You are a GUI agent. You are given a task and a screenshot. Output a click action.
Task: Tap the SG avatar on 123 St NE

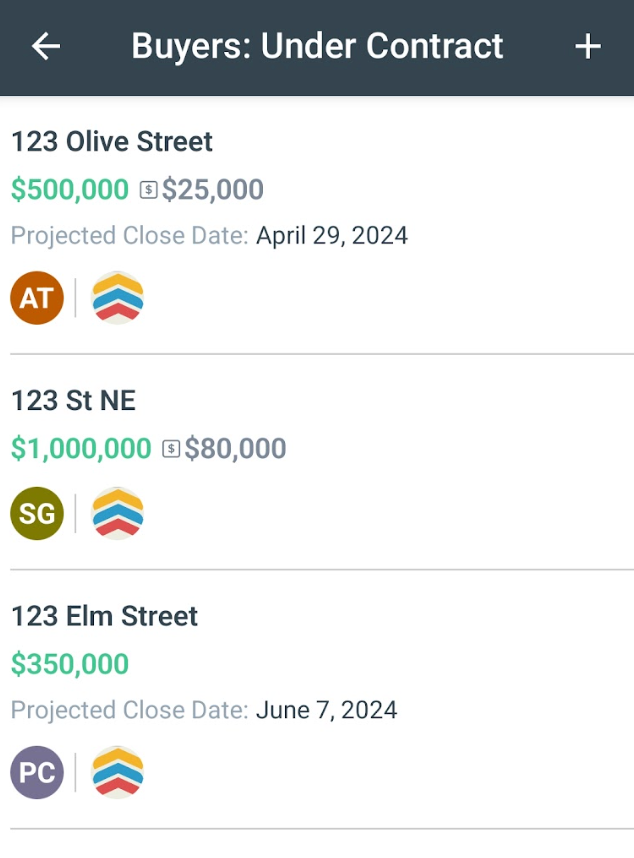point(37,513)
